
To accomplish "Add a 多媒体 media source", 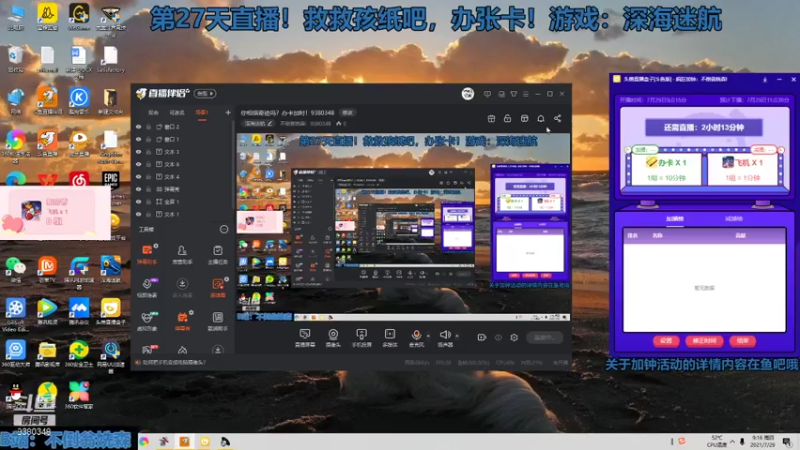I will pyautogui.click(x=390, y=338).
